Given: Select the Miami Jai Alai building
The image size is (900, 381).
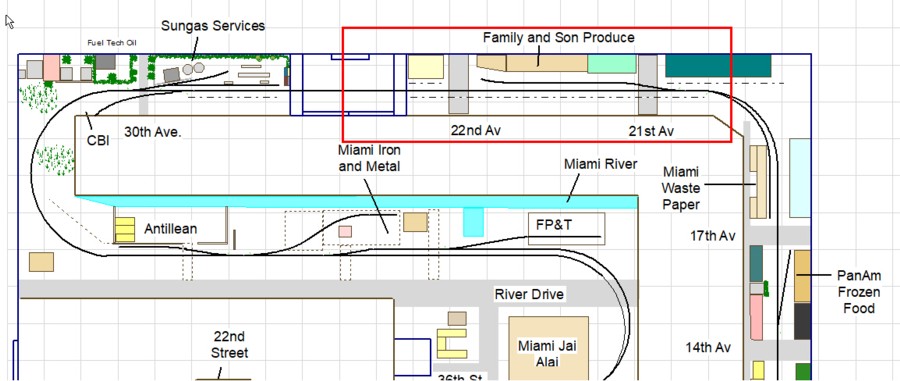Looking at the screenshot, I should pyautogui.click(x=548, y=348).
